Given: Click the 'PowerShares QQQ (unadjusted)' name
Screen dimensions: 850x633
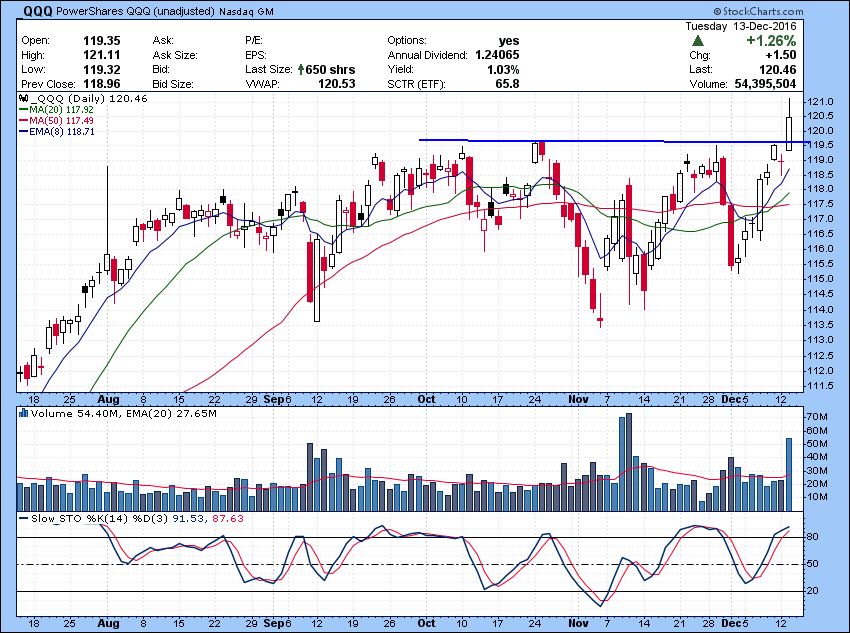Looking at the screenshot, I should click(135, 11).
